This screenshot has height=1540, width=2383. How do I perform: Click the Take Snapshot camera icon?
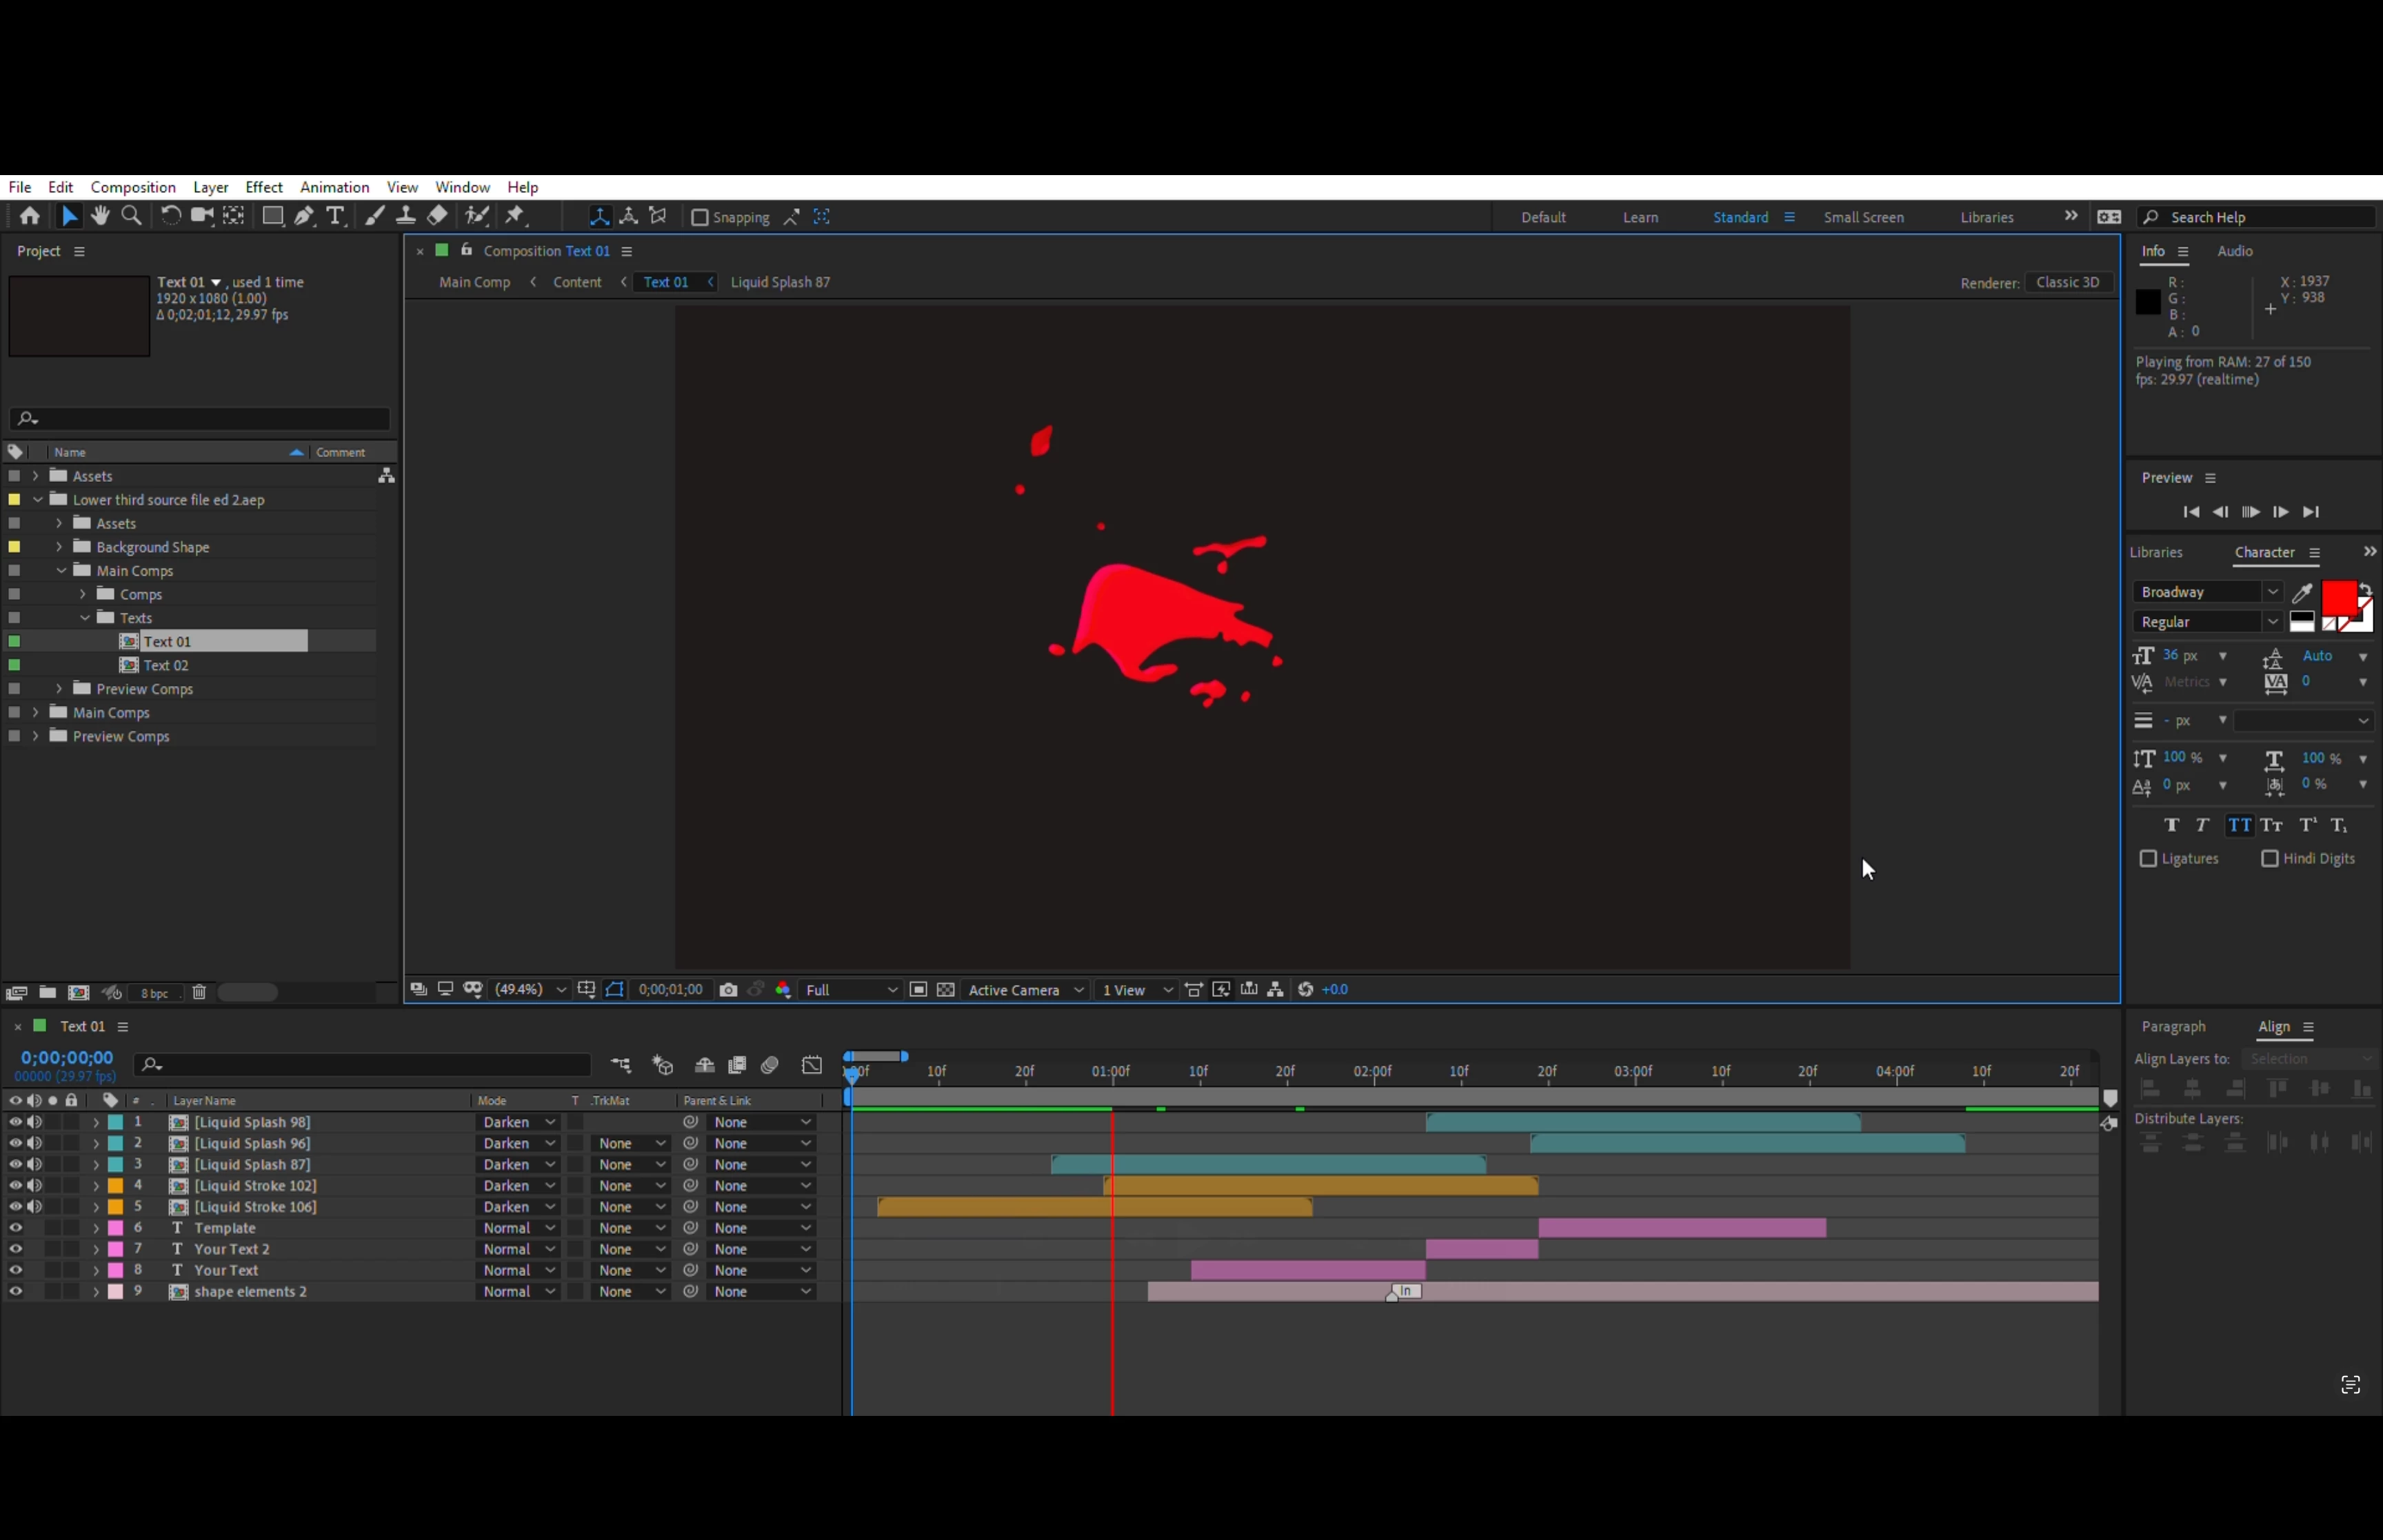coord(728,990)
